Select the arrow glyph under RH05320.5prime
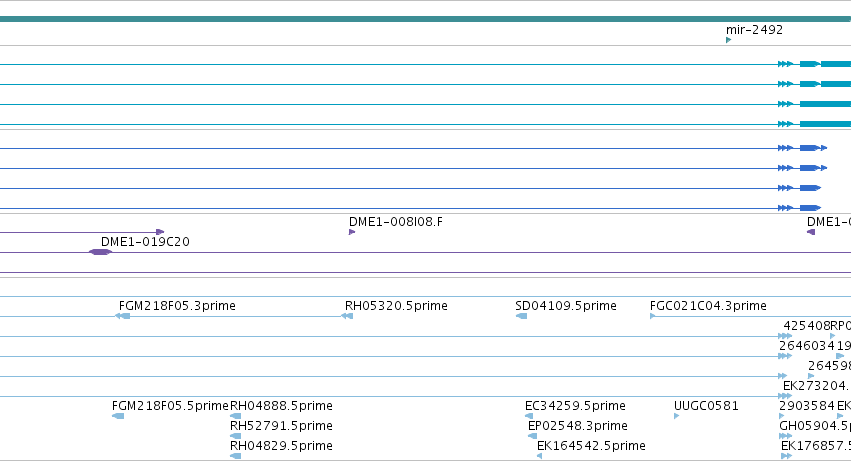The image size is (851, 461). point(347,316)
